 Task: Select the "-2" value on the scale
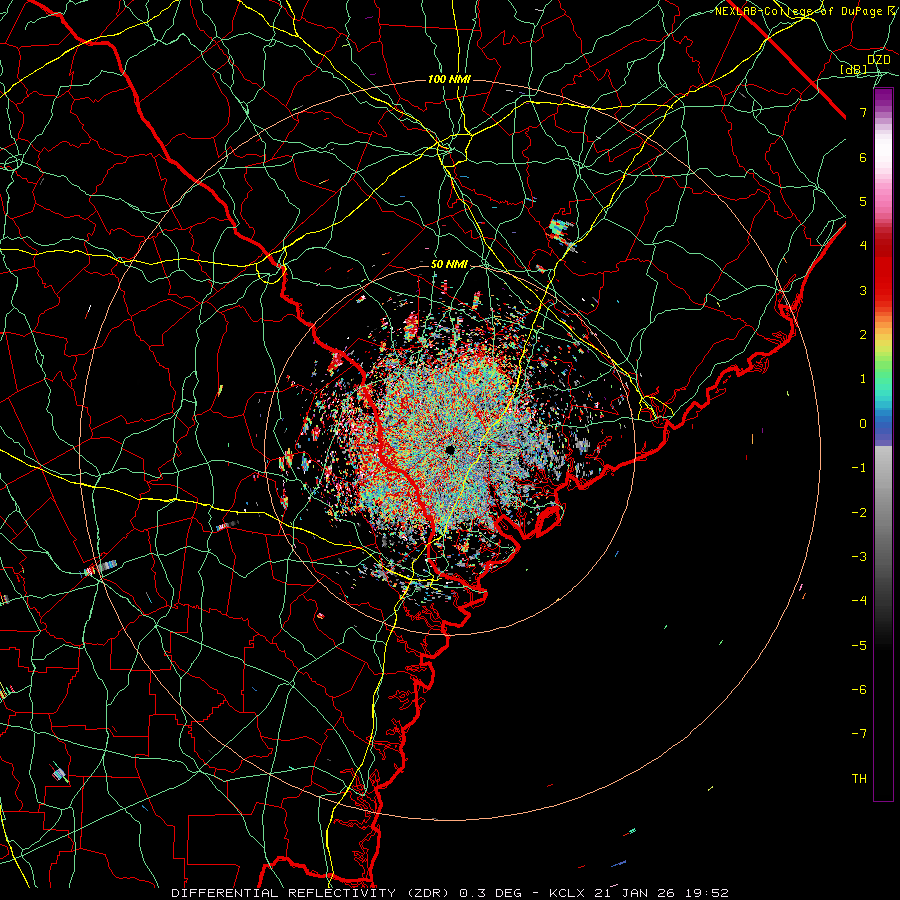(859, 513)
